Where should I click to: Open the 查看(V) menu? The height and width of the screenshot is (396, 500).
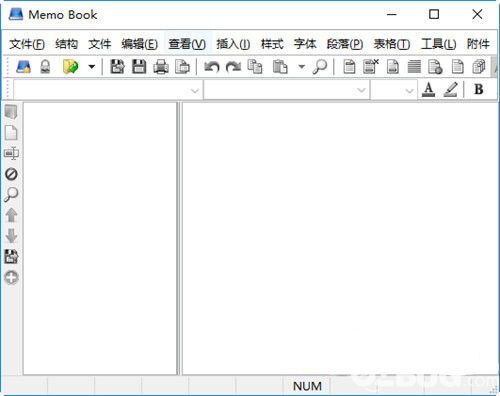tap(187, 44)
